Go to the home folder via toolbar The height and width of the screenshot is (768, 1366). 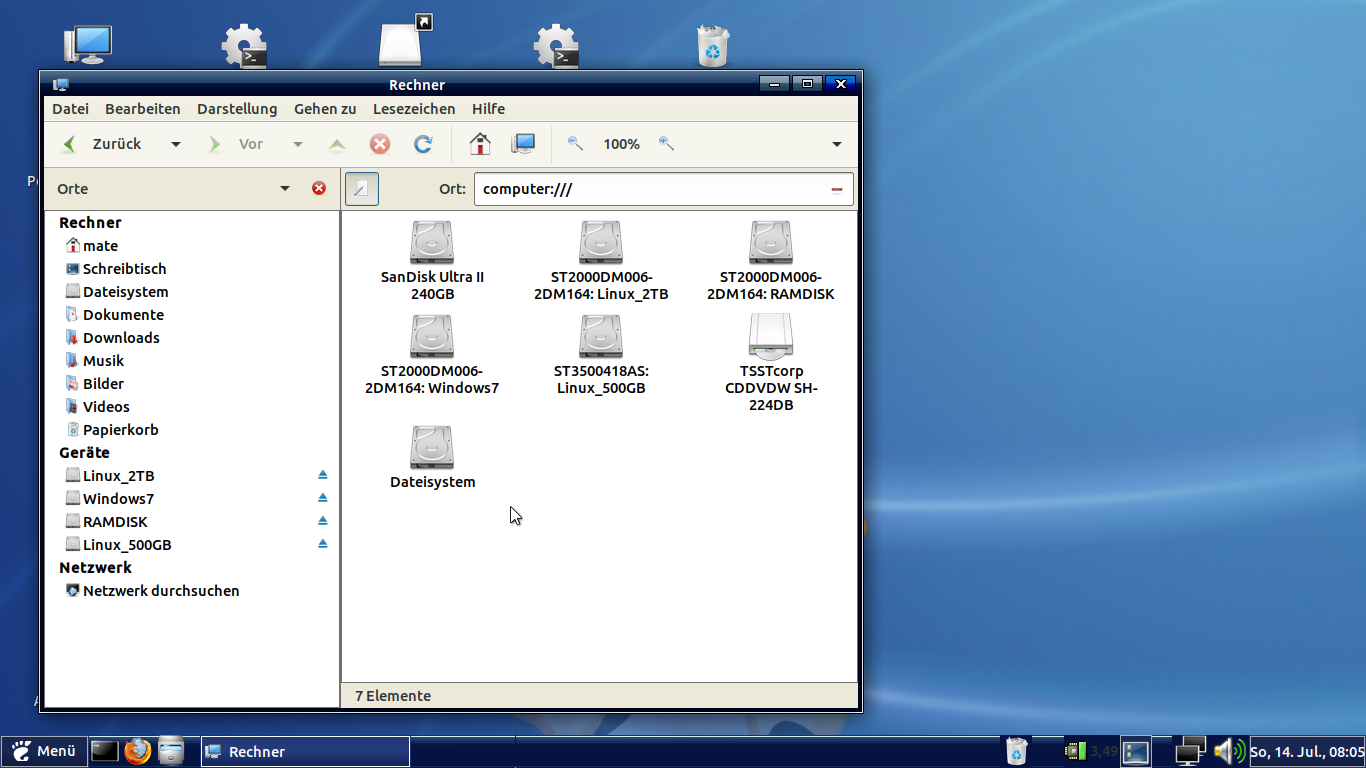pos(480,144)
